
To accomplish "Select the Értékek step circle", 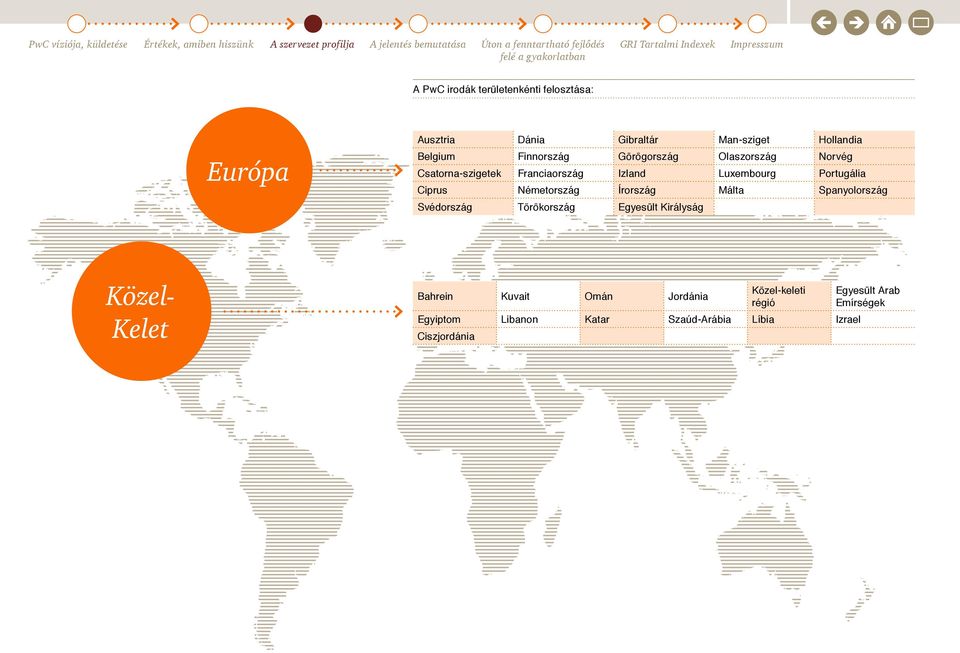I will (199, 24).
